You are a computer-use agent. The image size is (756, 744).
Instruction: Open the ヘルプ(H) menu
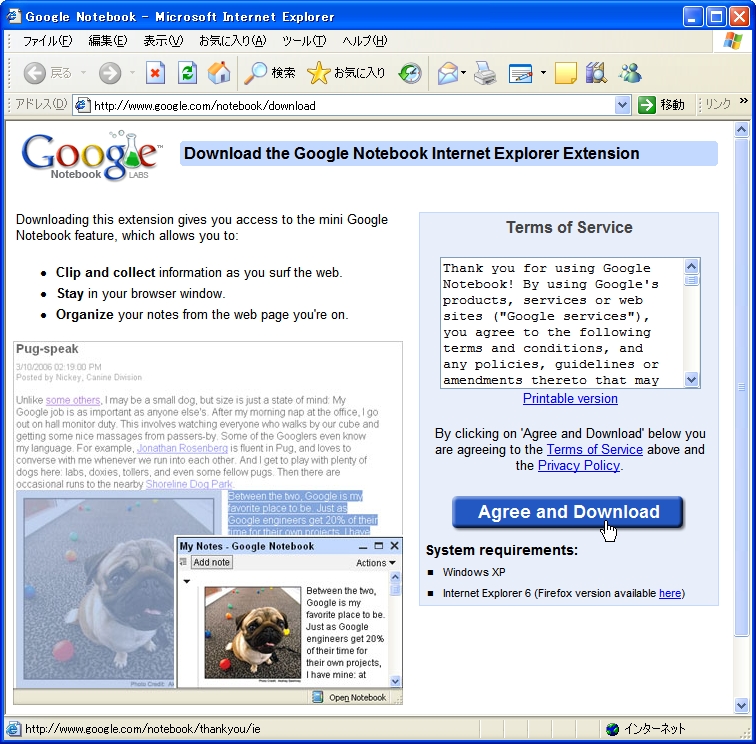click(x=364, y=41)
